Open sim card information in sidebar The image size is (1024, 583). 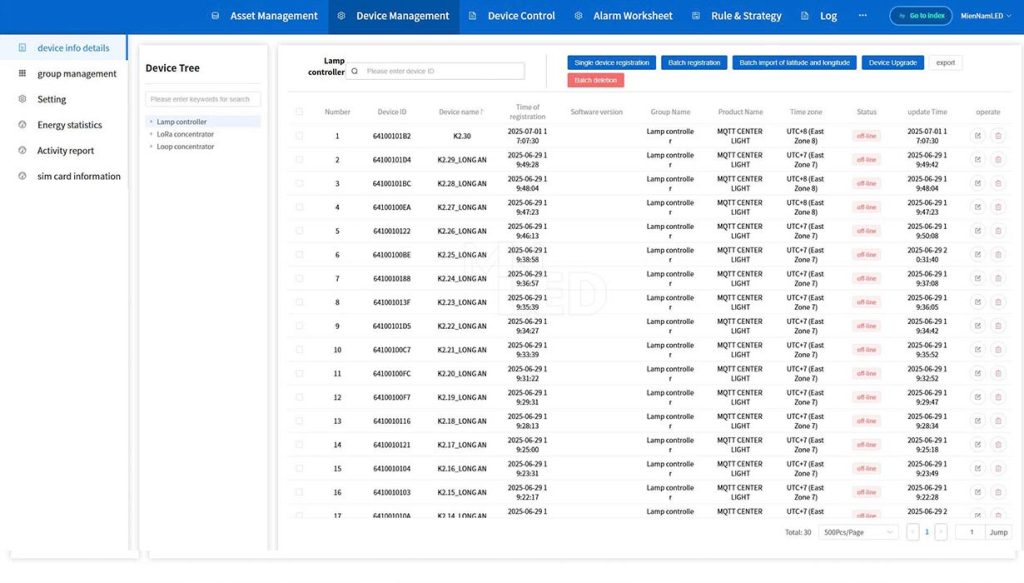pos(64,176)
